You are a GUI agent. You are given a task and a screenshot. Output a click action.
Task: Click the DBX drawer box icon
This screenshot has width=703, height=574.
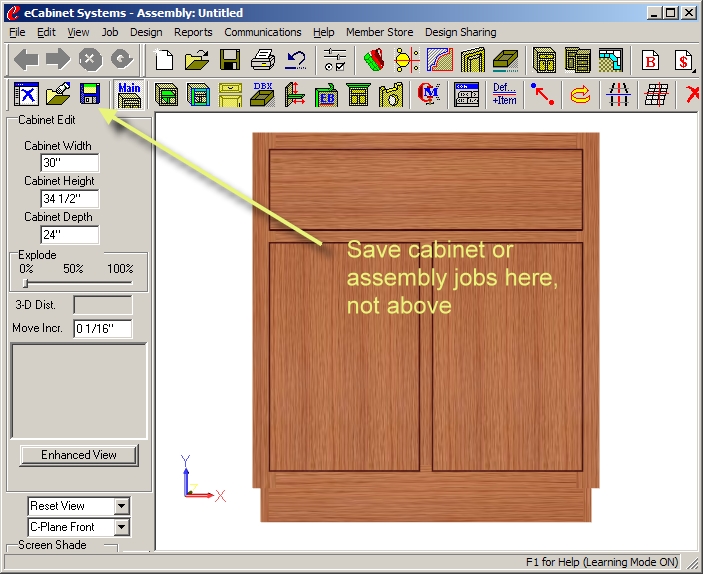262,94
